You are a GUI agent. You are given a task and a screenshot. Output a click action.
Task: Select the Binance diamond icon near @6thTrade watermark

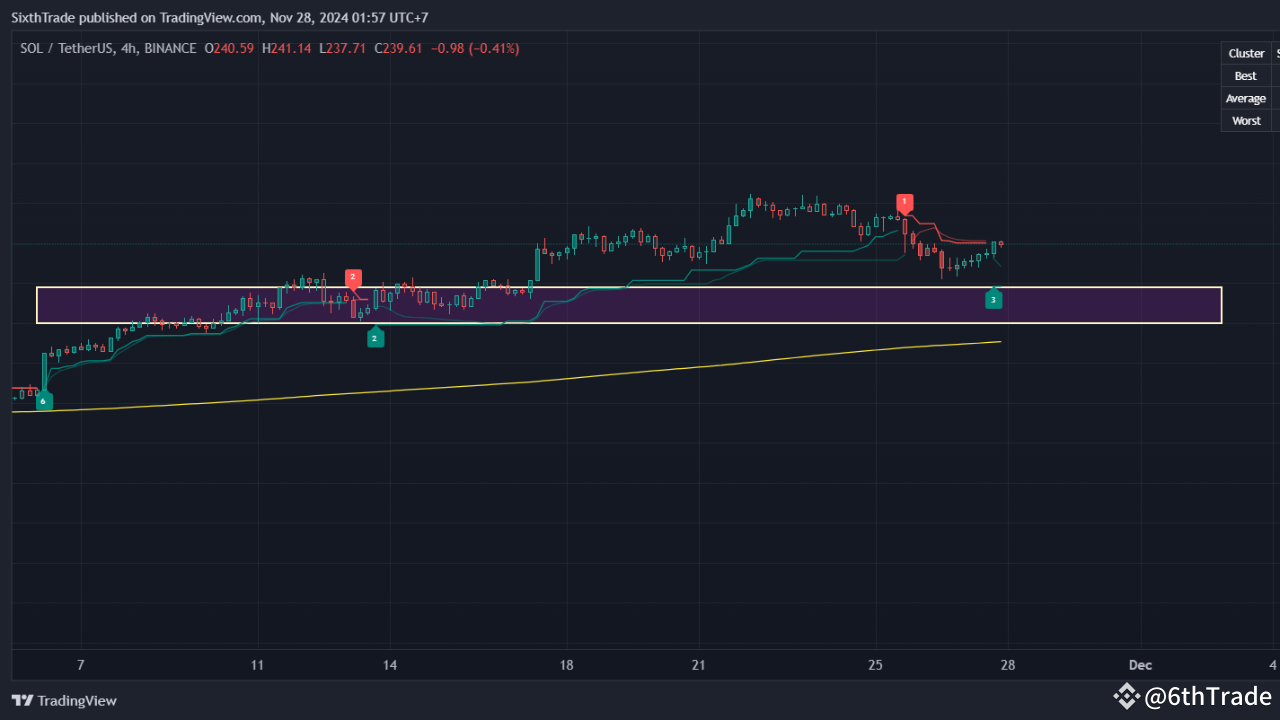click(1126, 696)
